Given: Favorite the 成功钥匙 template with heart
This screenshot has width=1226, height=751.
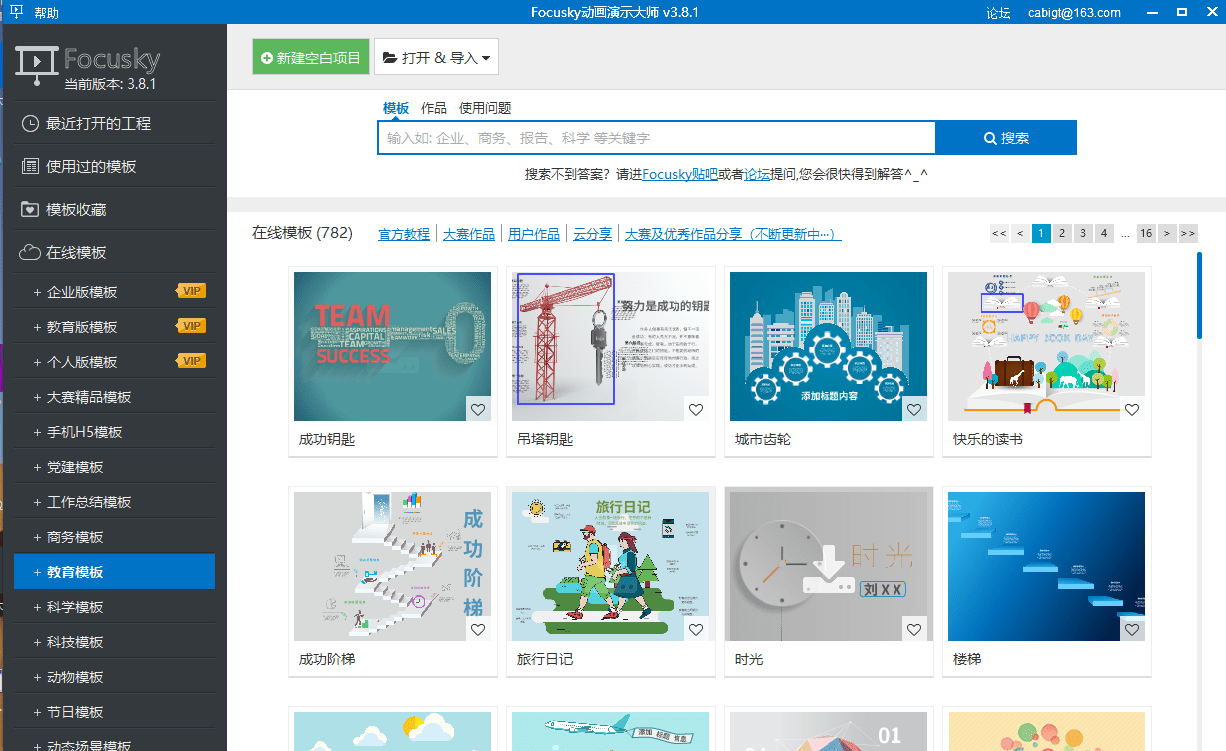Looking at the screenshot, I should [x=478, y=409].
